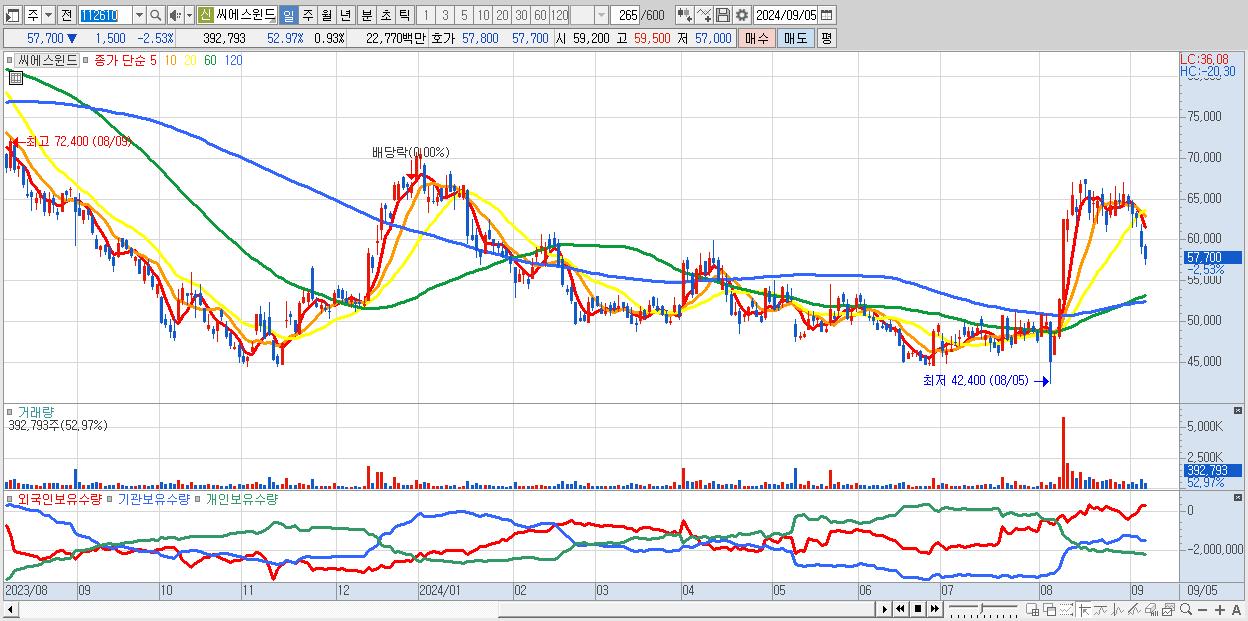Switch to monthly '월' chart period

(x=326, y=15)
